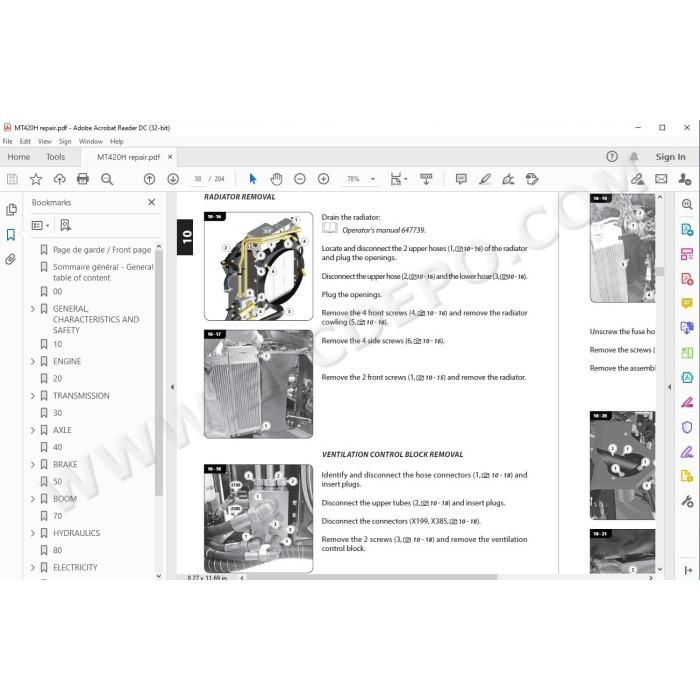Image resolution: width=700 pixels, height=700 pixels.
Task: Click the bookmarks list scrollbar
Action: [158, 373]
